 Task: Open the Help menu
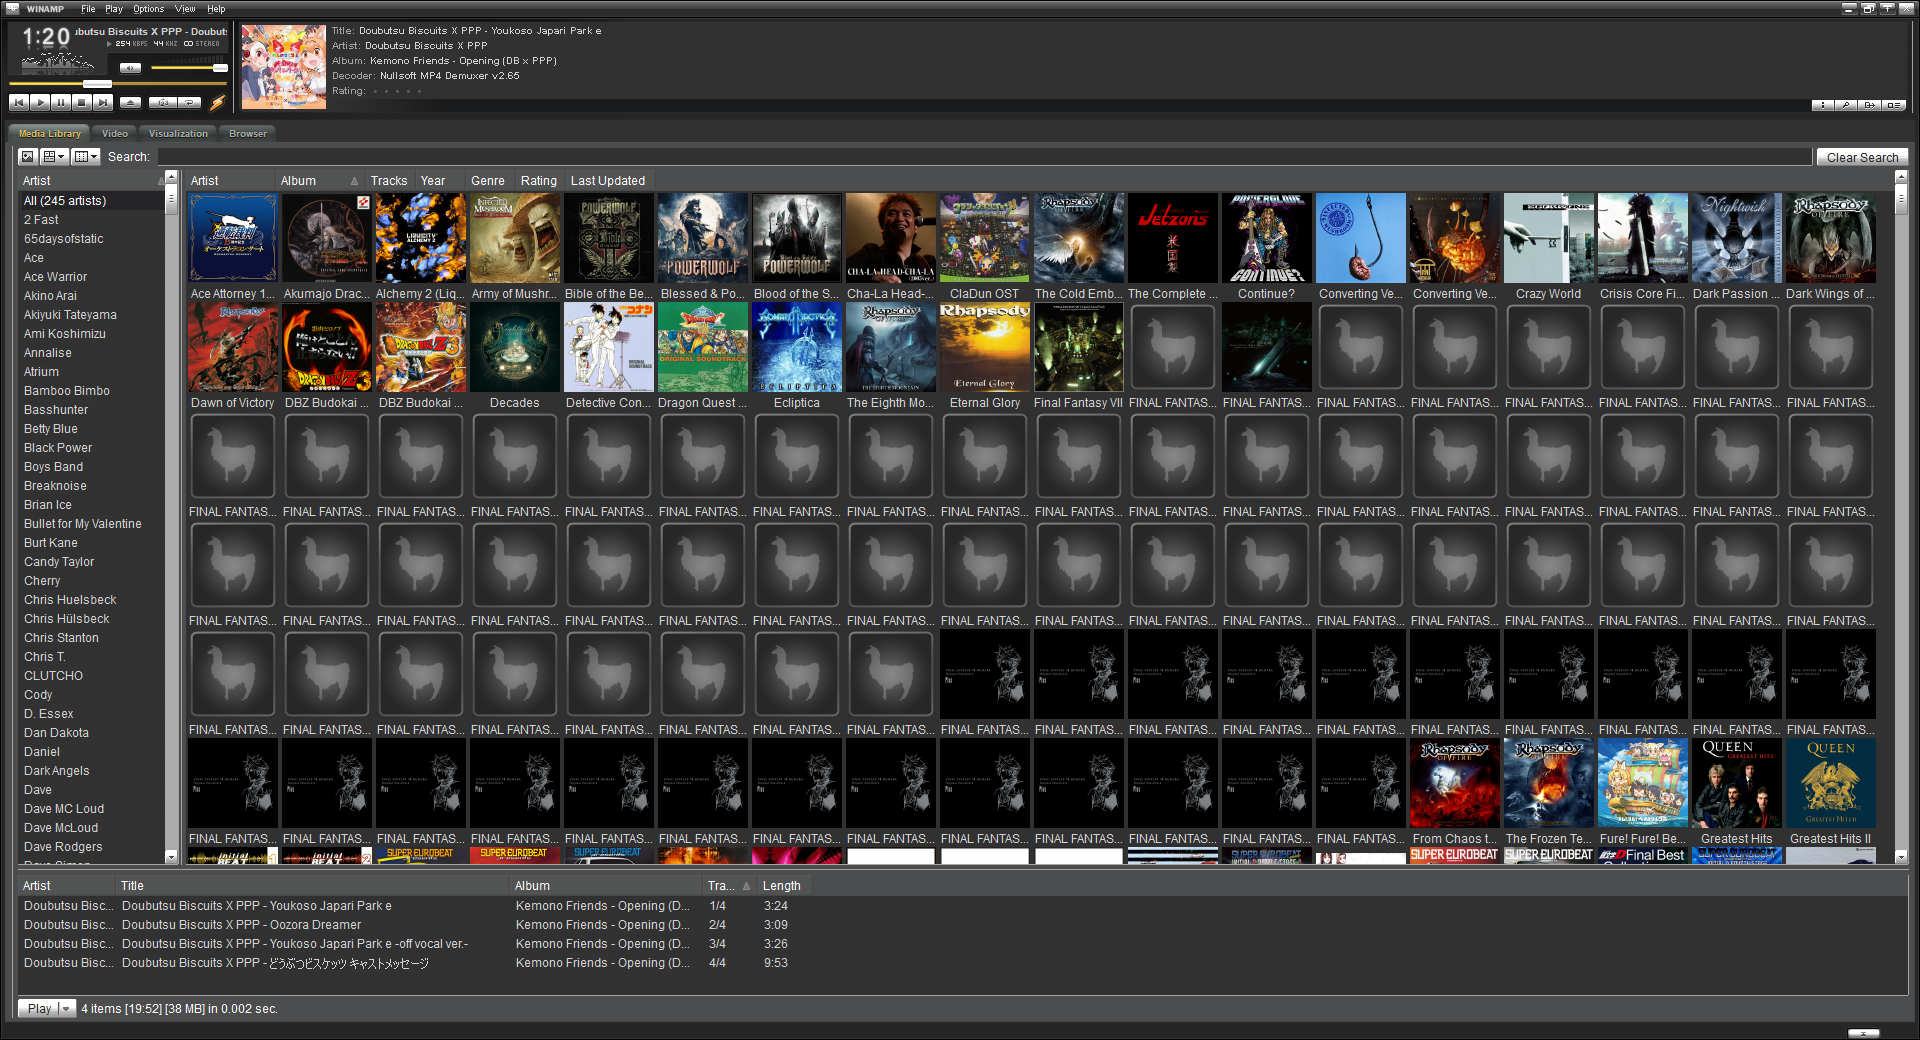click(x=216, y=9)
